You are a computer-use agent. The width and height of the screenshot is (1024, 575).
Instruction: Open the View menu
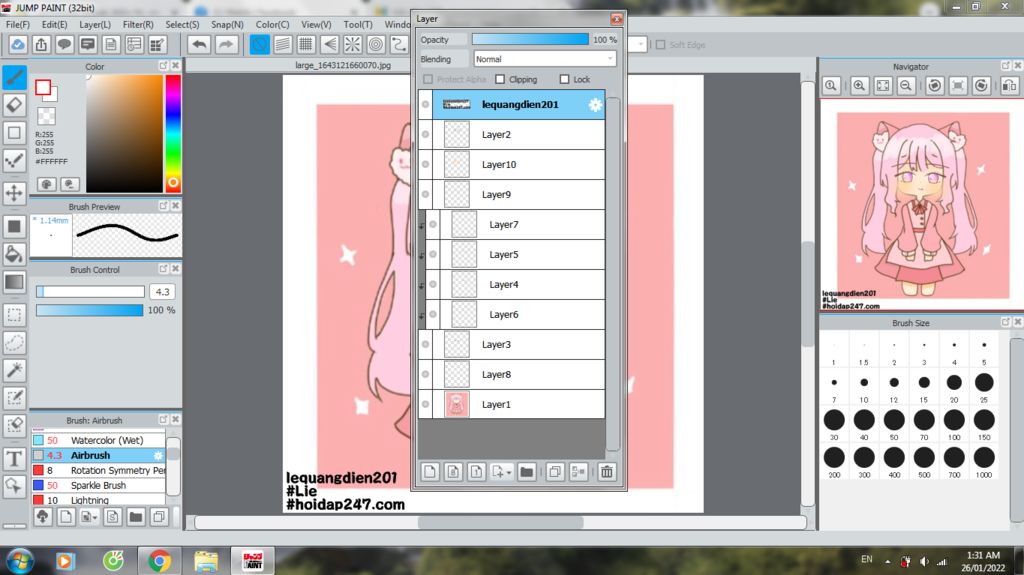coord(316,24)
